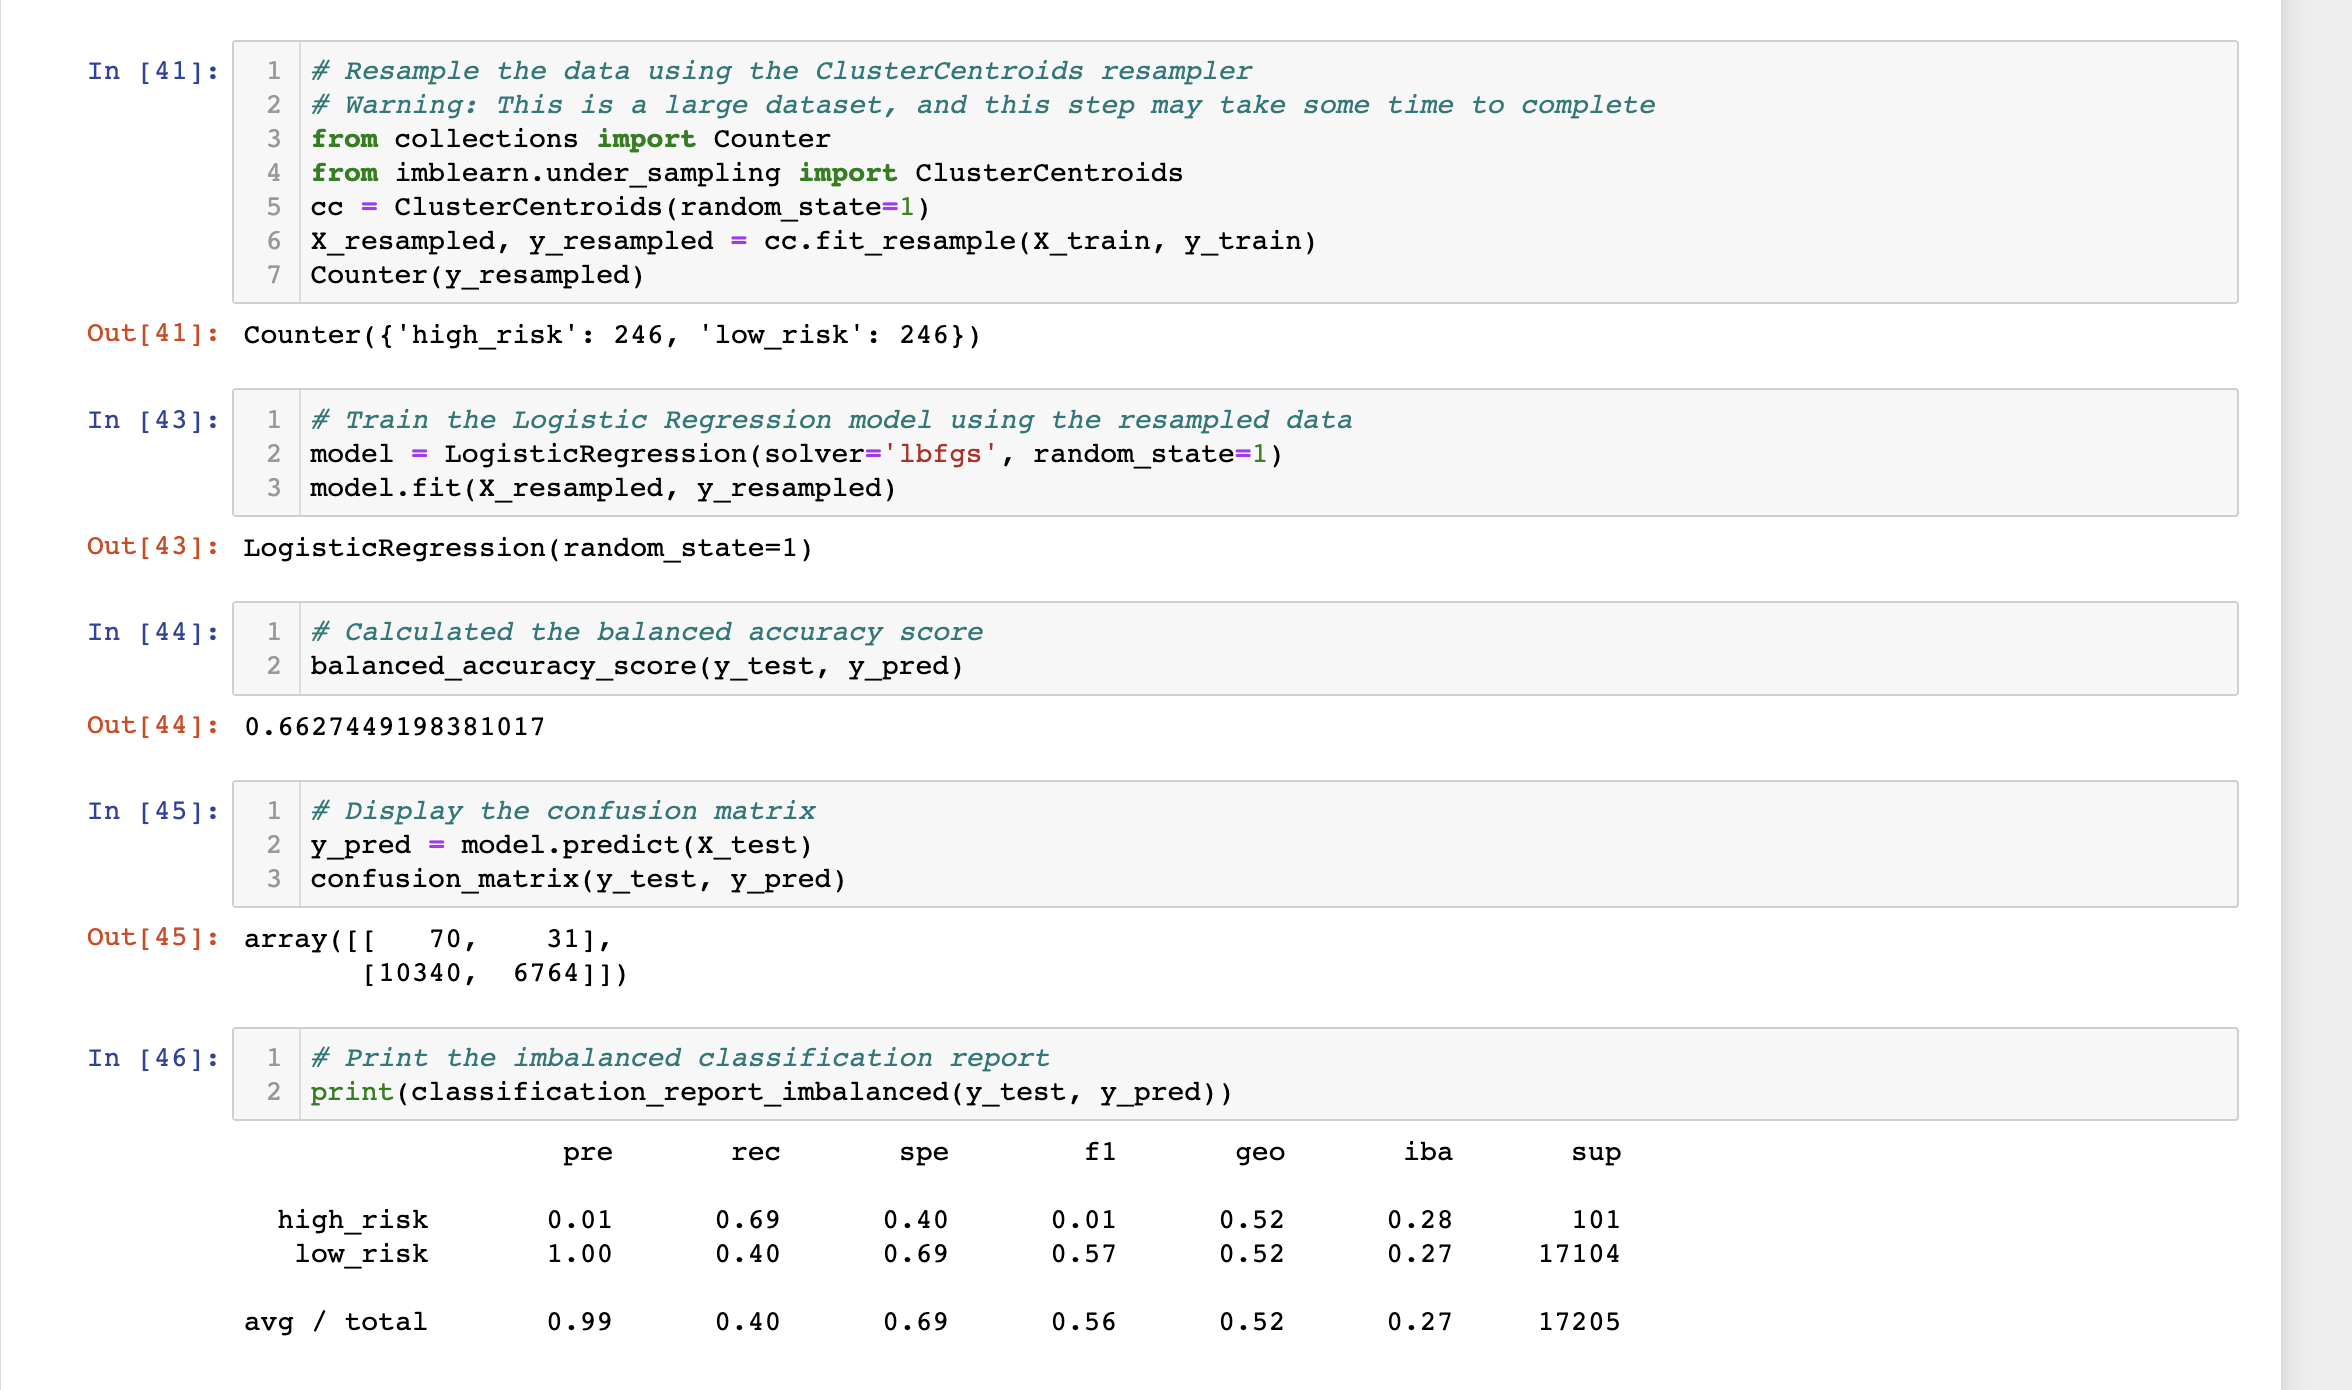Click the balanced accuracy score output value
Viewport: 2352px width, 1390px height.
pos(395,726)
